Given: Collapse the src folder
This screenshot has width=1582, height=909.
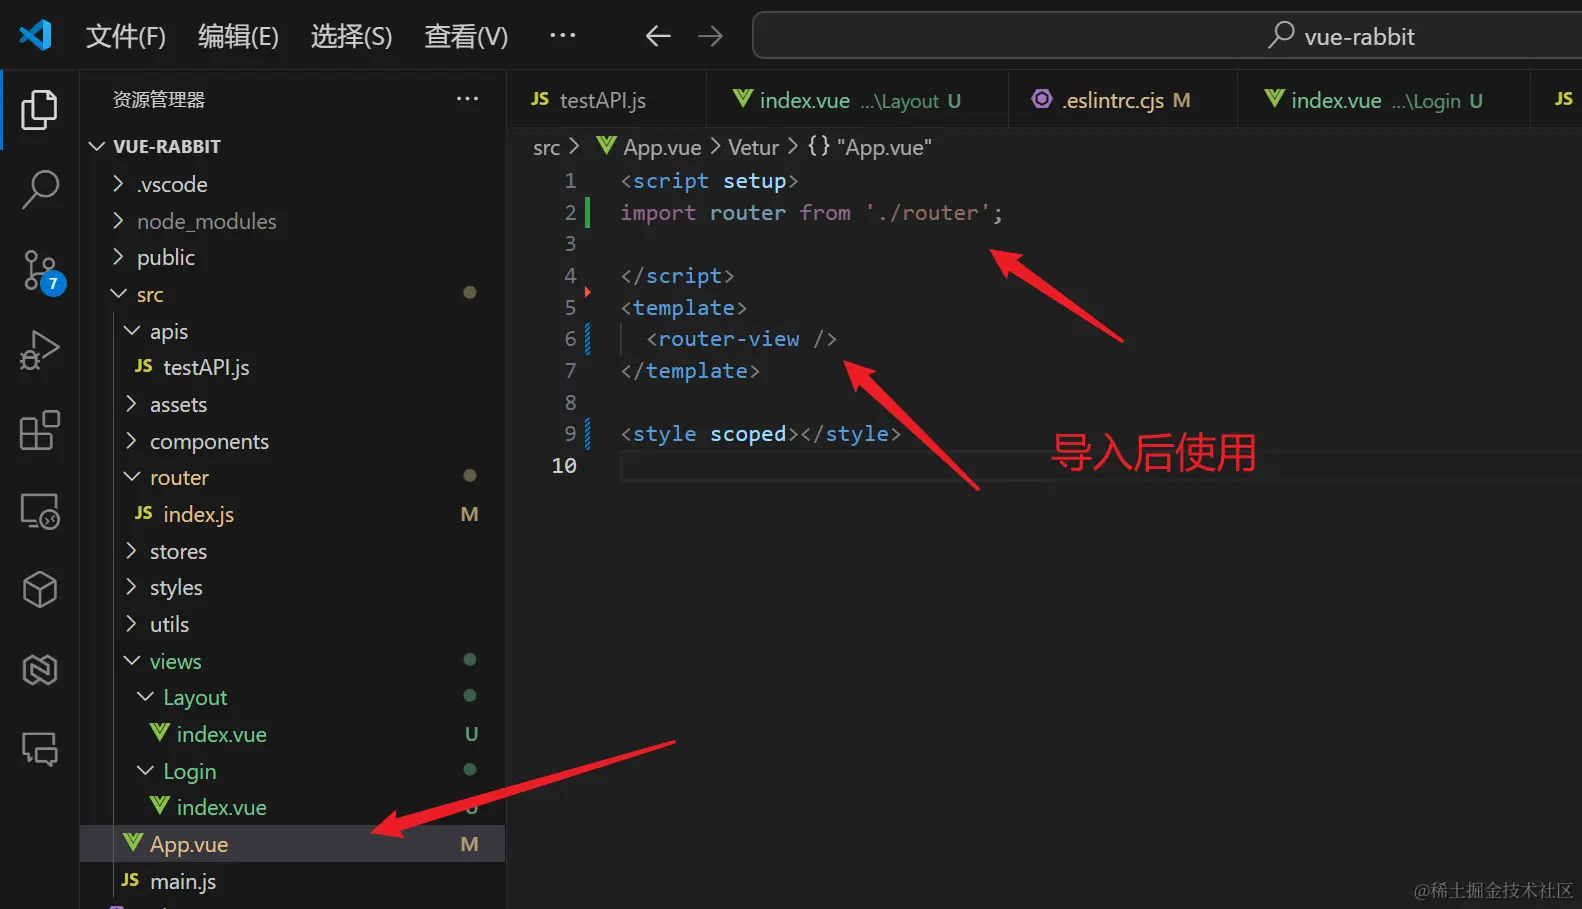Looking at the screenshot, I should click(292, 294).
